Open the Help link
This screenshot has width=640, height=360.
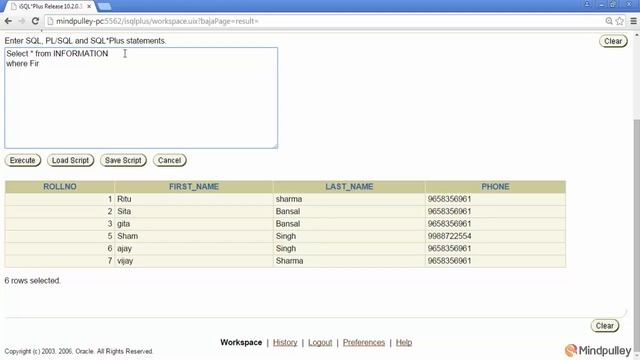[x=404, y=342]
